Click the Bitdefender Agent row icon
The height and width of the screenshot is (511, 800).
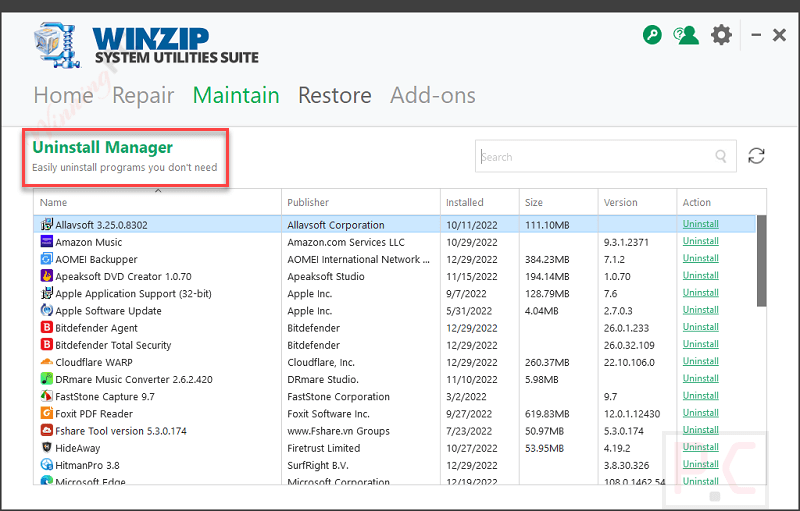pyautogui.click(x=46, y=327)
